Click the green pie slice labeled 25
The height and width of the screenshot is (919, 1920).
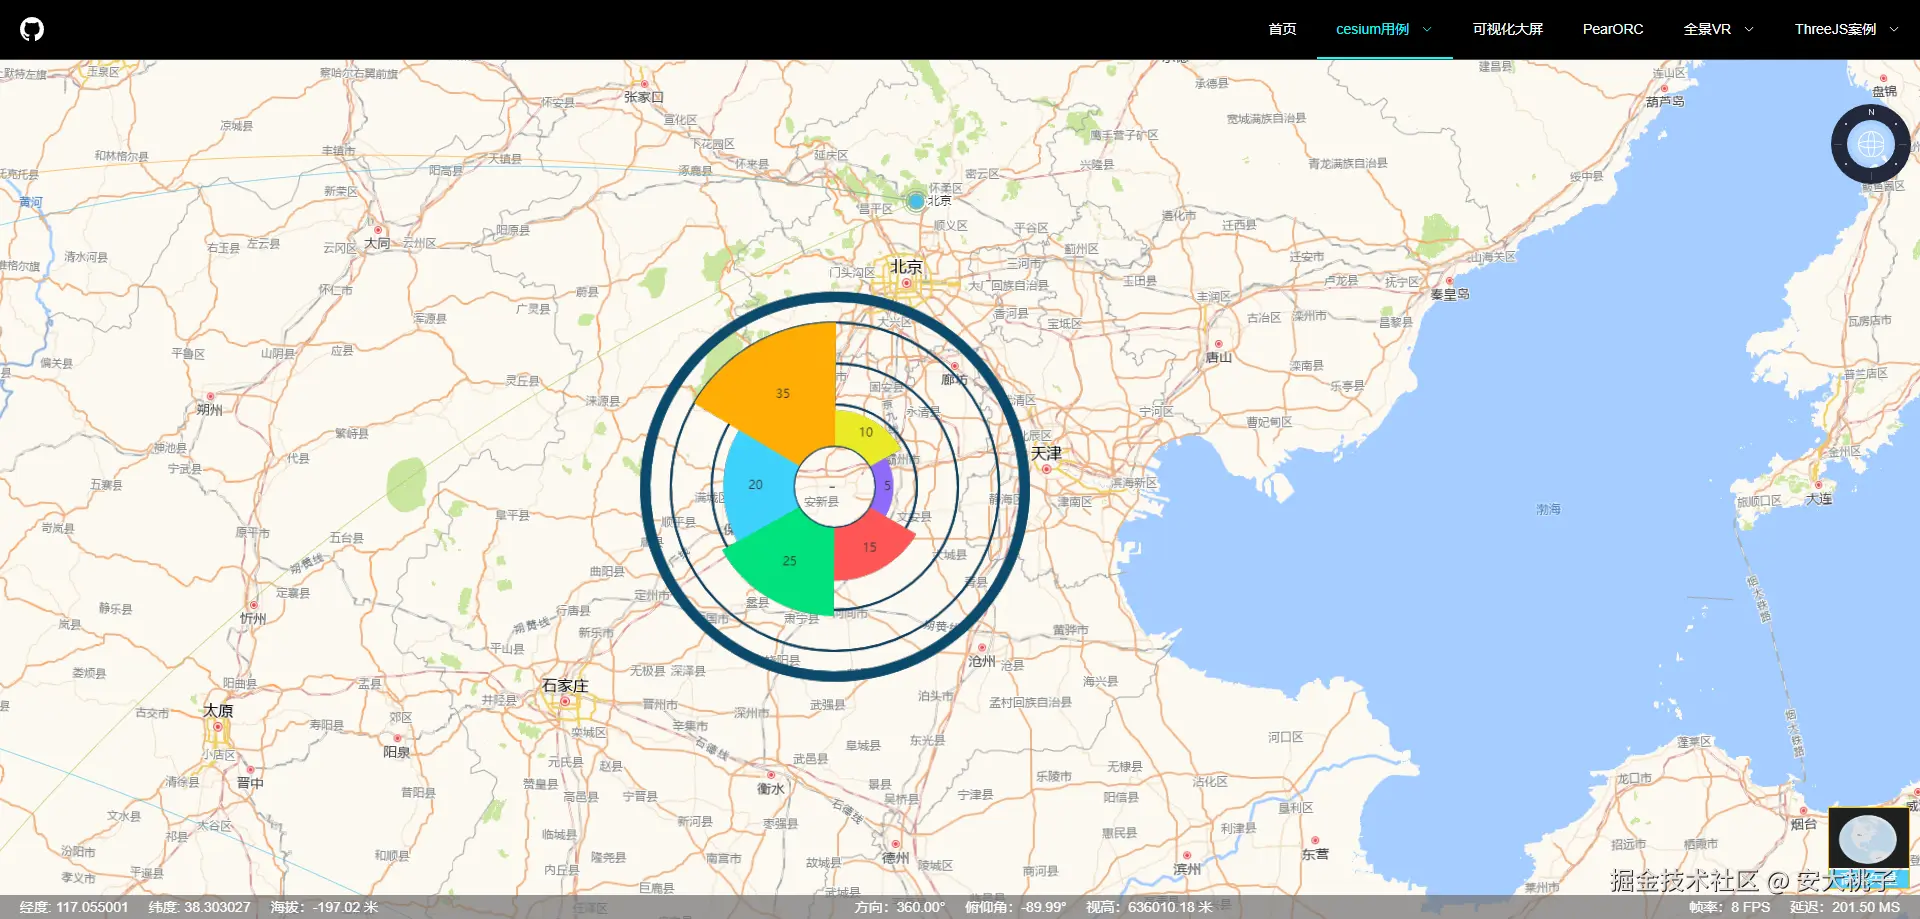(790, 560)
